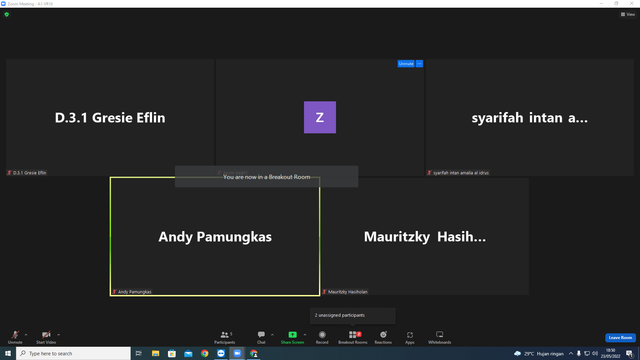Expand share options arrow beside Share Screen

tap(305, 335)
